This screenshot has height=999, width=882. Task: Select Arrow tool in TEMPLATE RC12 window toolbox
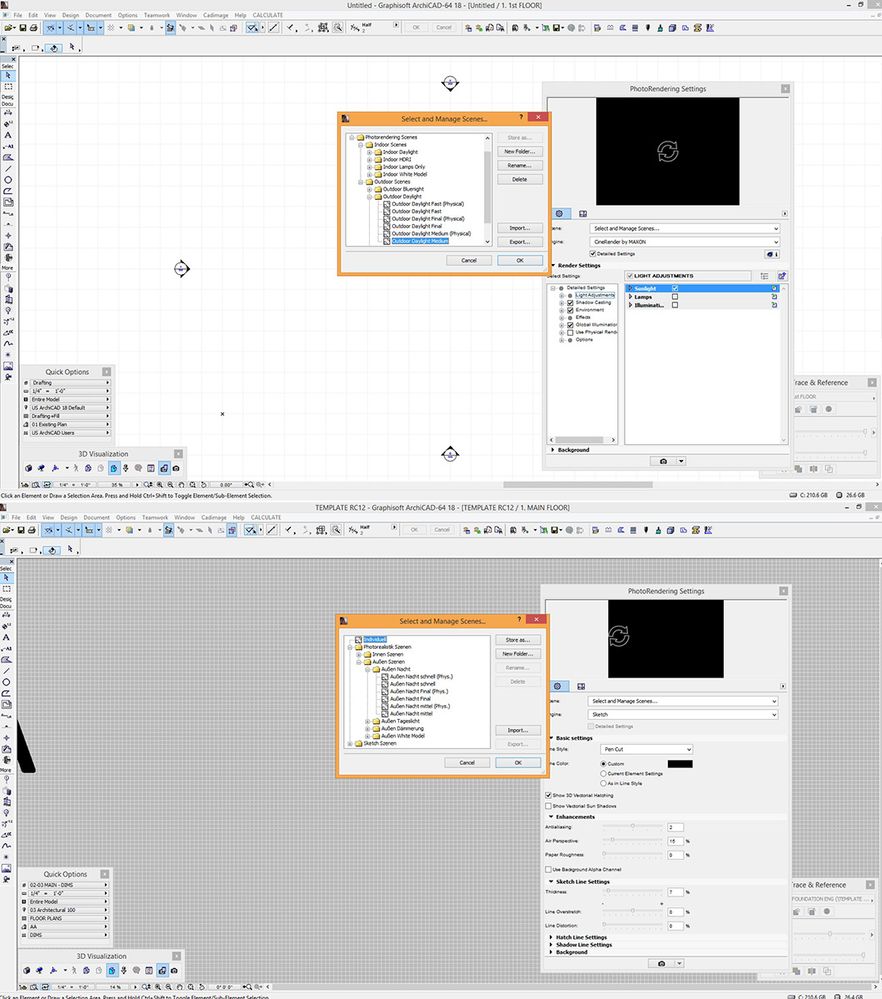coord(6,577)
